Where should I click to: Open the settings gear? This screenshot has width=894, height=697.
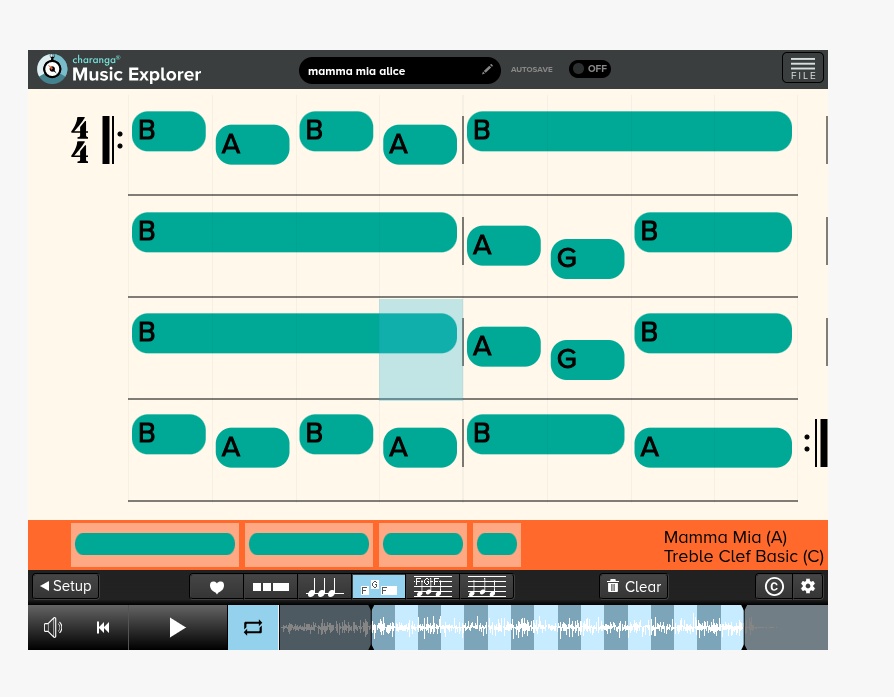click(x=808, y=587)
